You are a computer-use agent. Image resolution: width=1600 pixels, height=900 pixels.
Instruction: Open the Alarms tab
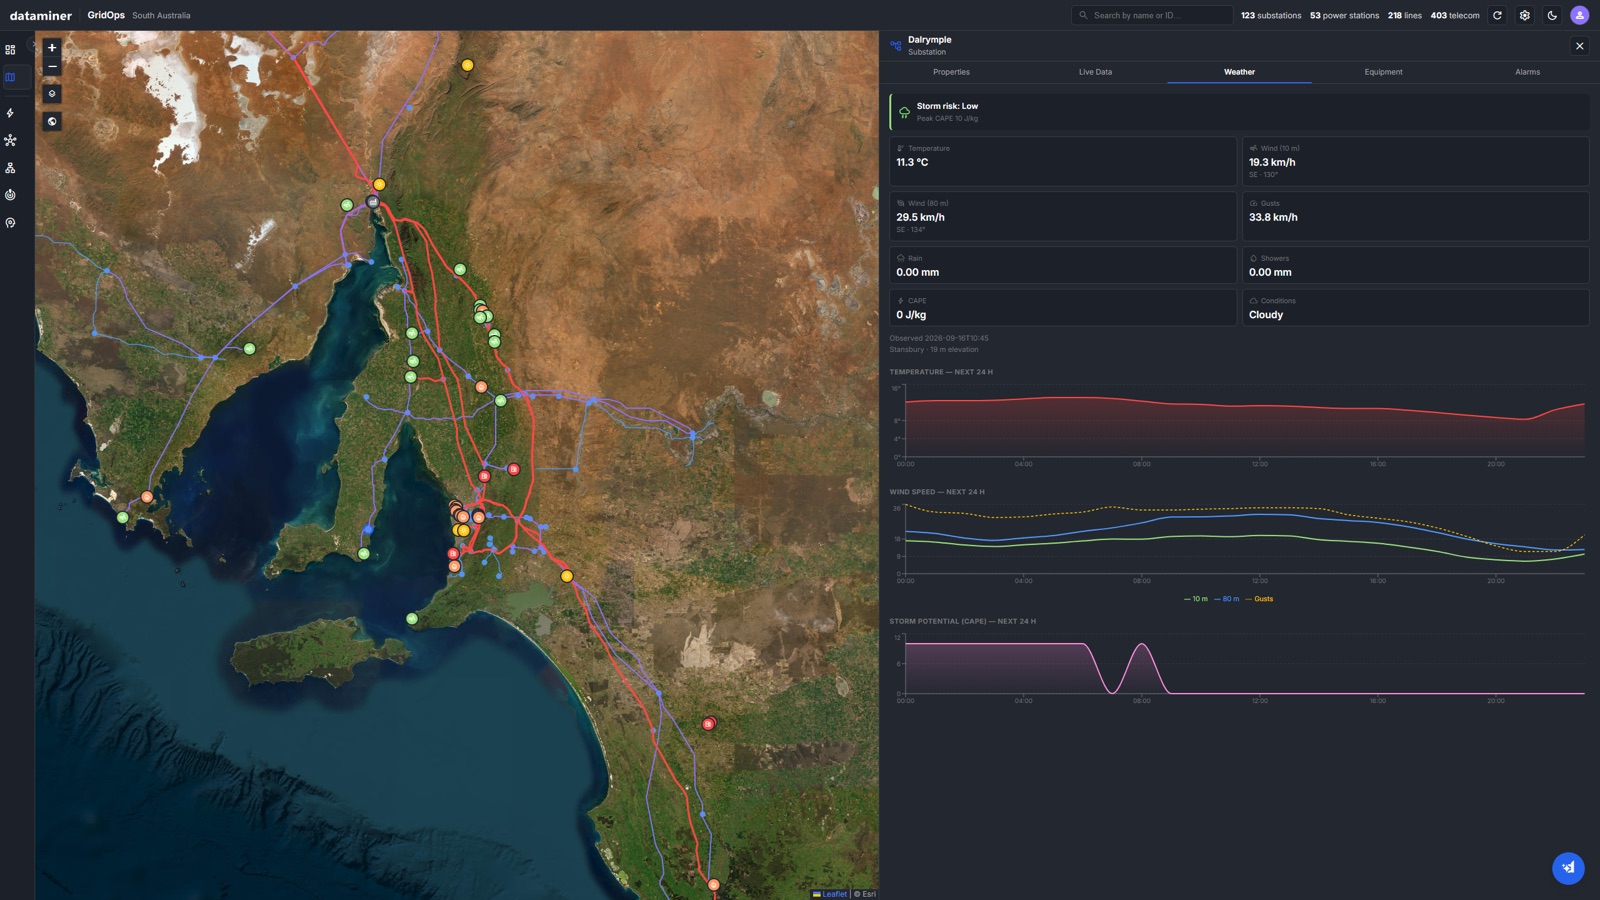(x=1527, y=72)
